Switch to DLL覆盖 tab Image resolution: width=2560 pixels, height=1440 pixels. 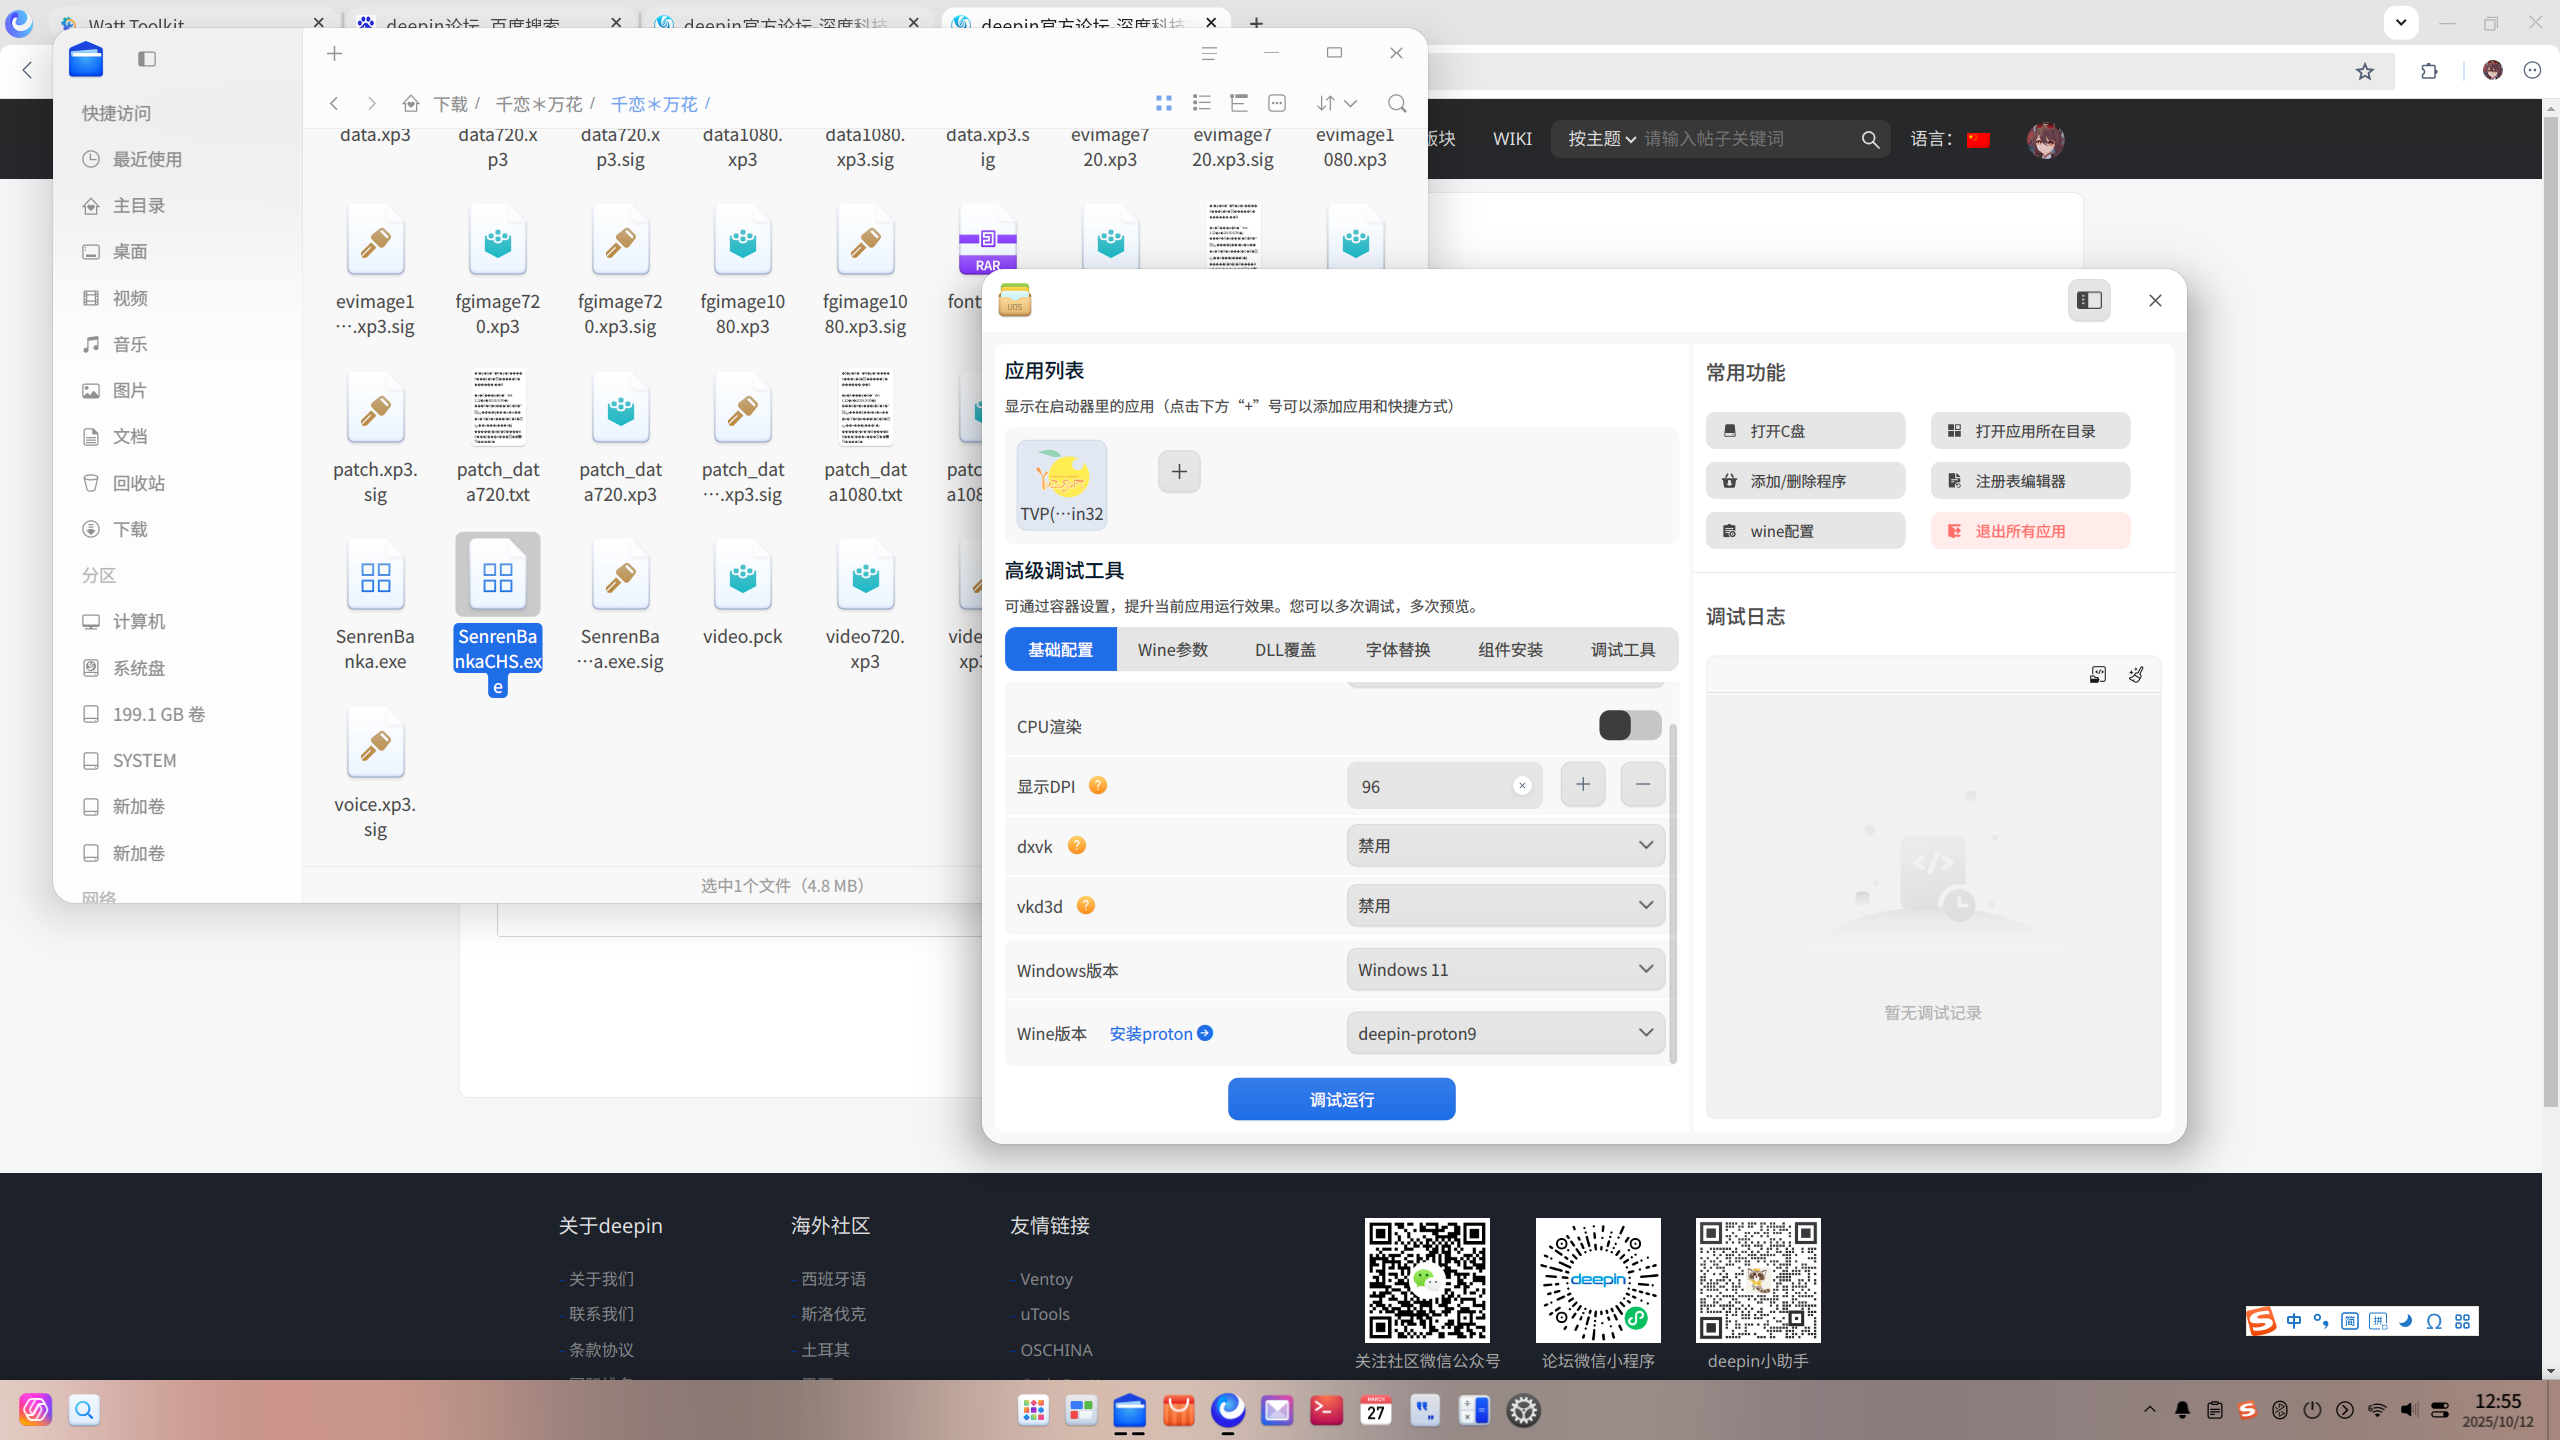point(1285,650)
